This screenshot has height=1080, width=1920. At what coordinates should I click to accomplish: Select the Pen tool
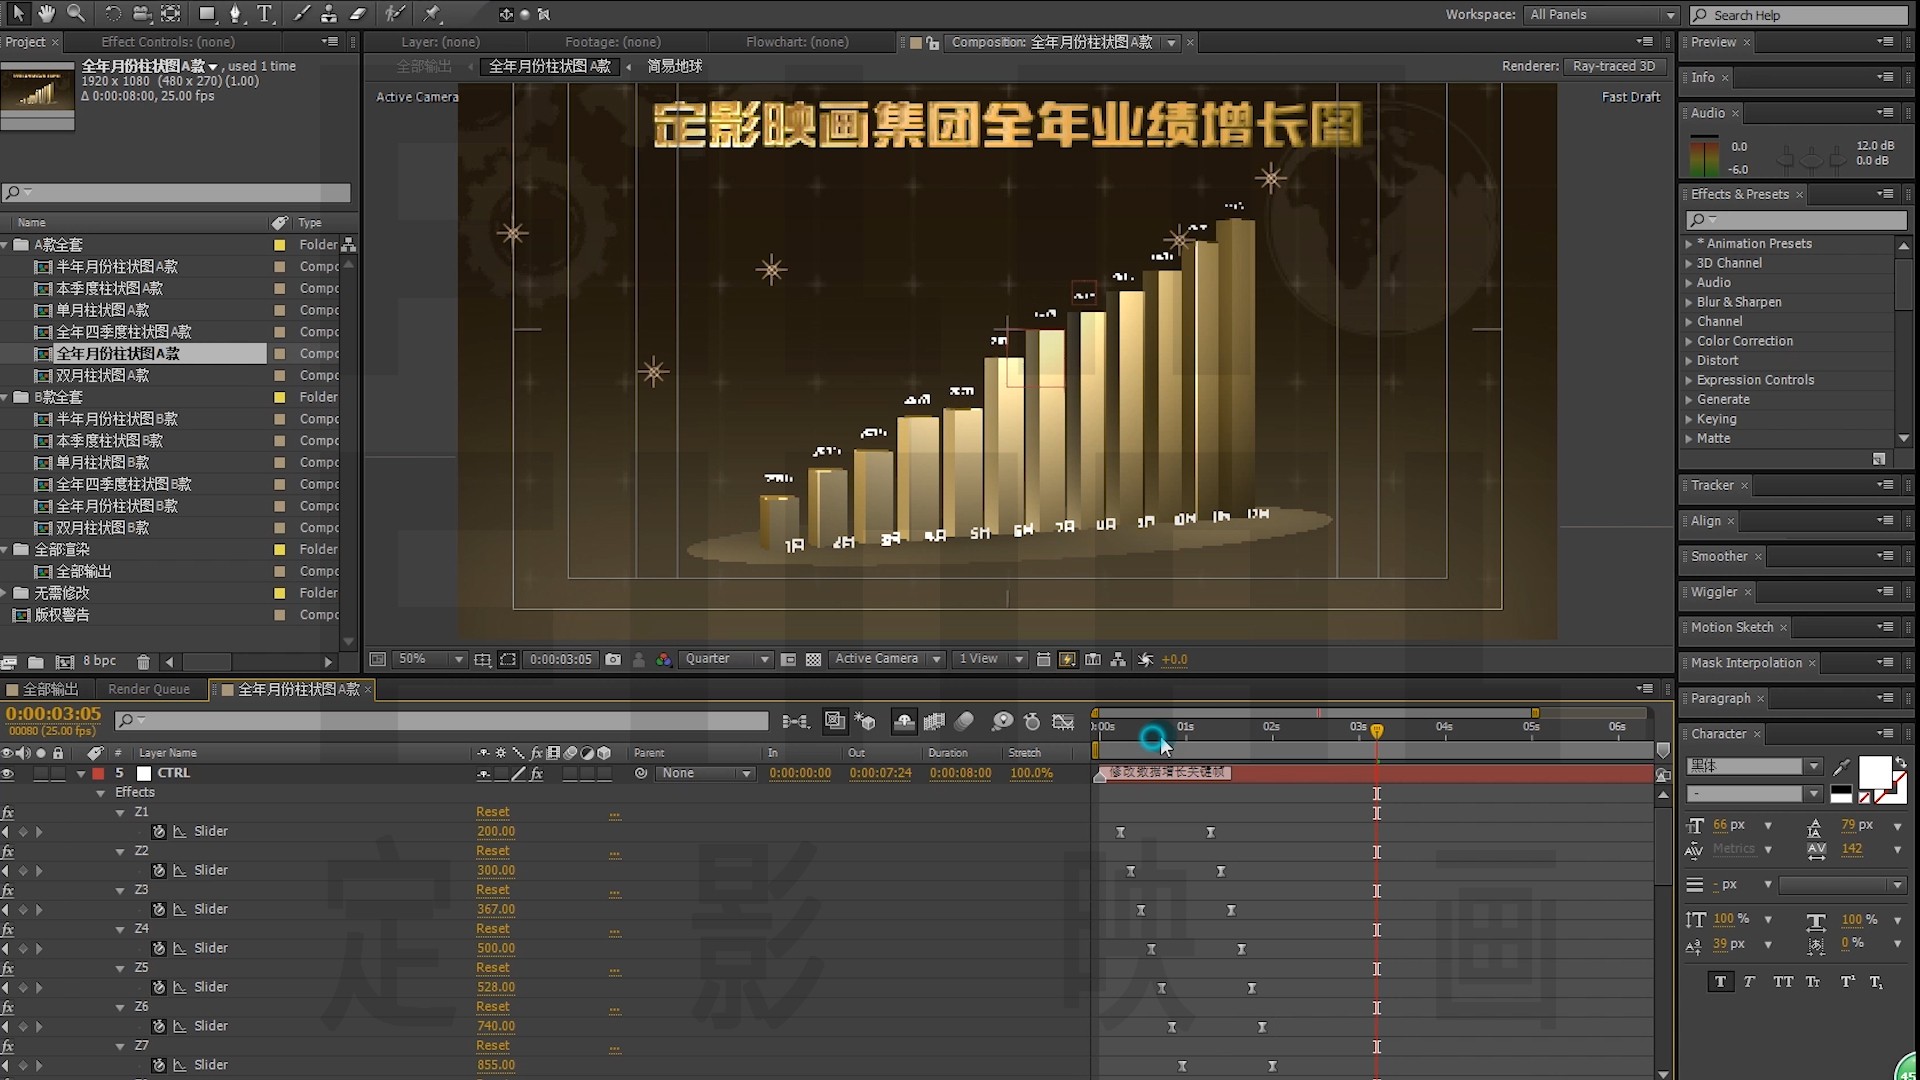coord(235,13)
